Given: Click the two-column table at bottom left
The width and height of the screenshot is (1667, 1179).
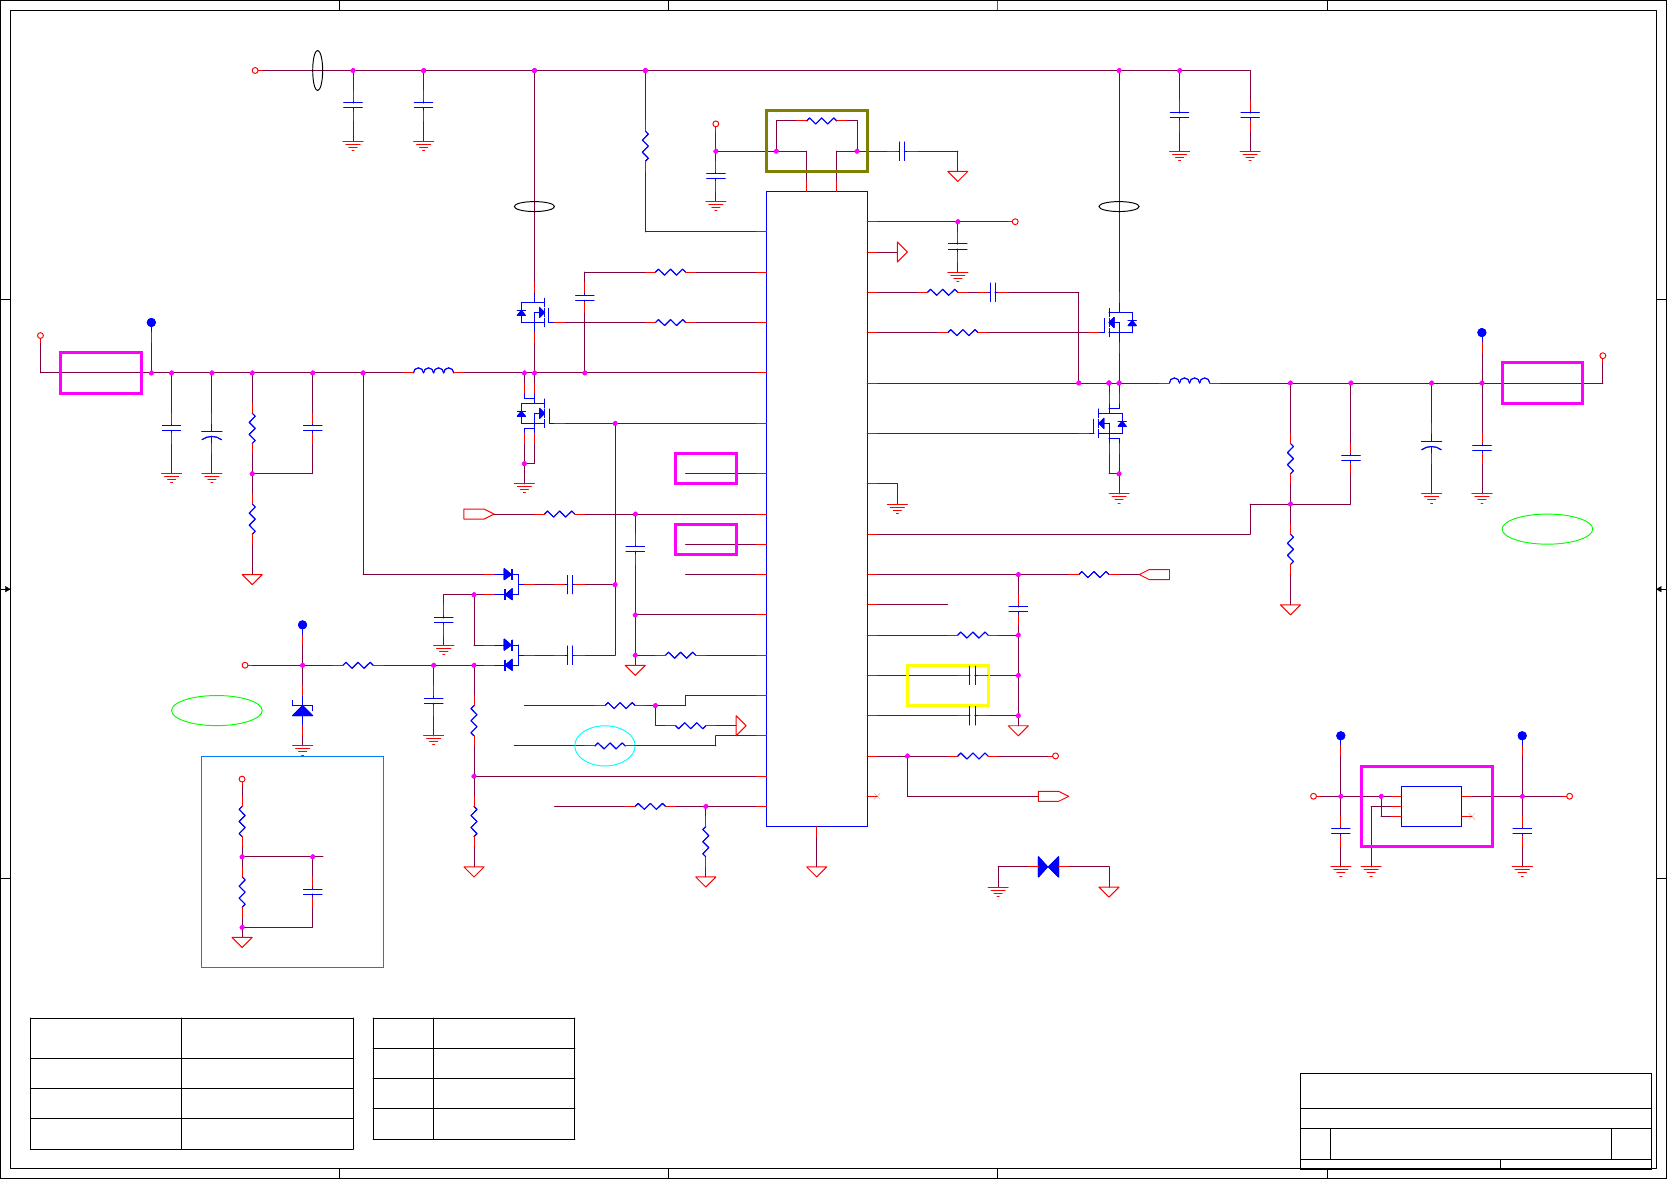Looking at the screenshot, I should click(x=192, y=1084).
